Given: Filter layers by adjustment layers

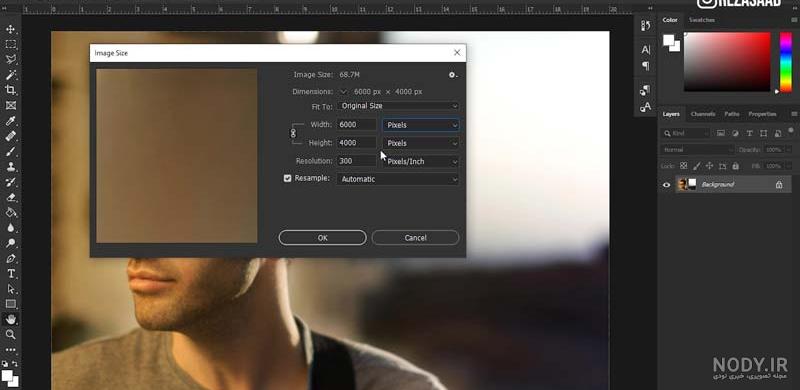Looking at the screenshot, I should pyautogui.click(x=735, y=133).
